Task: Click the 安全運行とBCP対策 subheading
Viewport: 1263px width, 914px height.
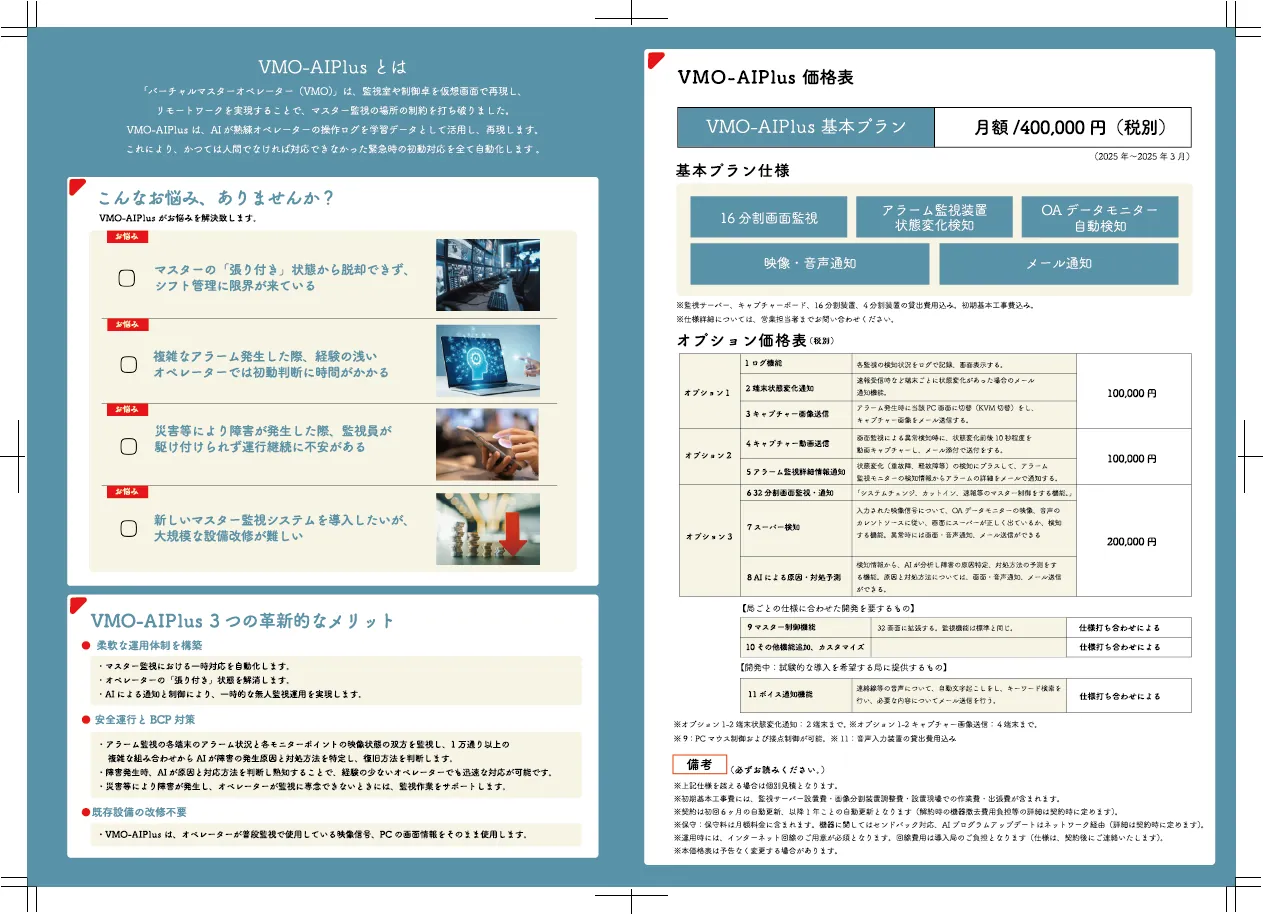Action: coord(145,720)
